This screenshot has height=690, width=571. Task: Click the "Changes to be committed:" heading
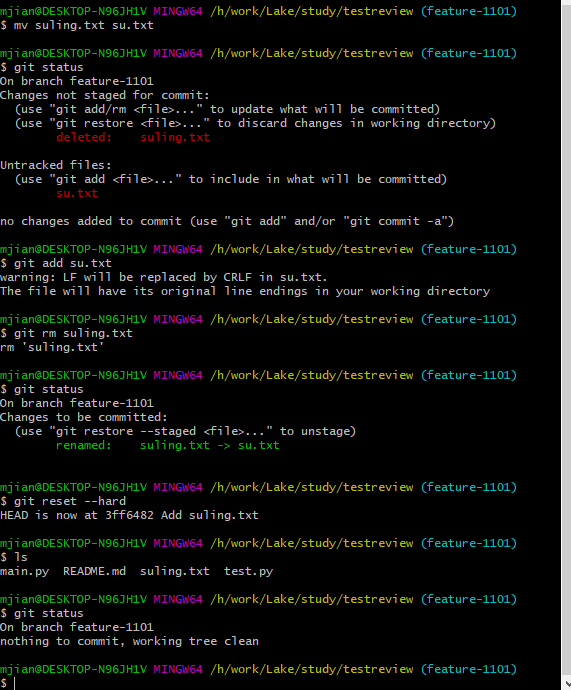[x=84, y=417]
